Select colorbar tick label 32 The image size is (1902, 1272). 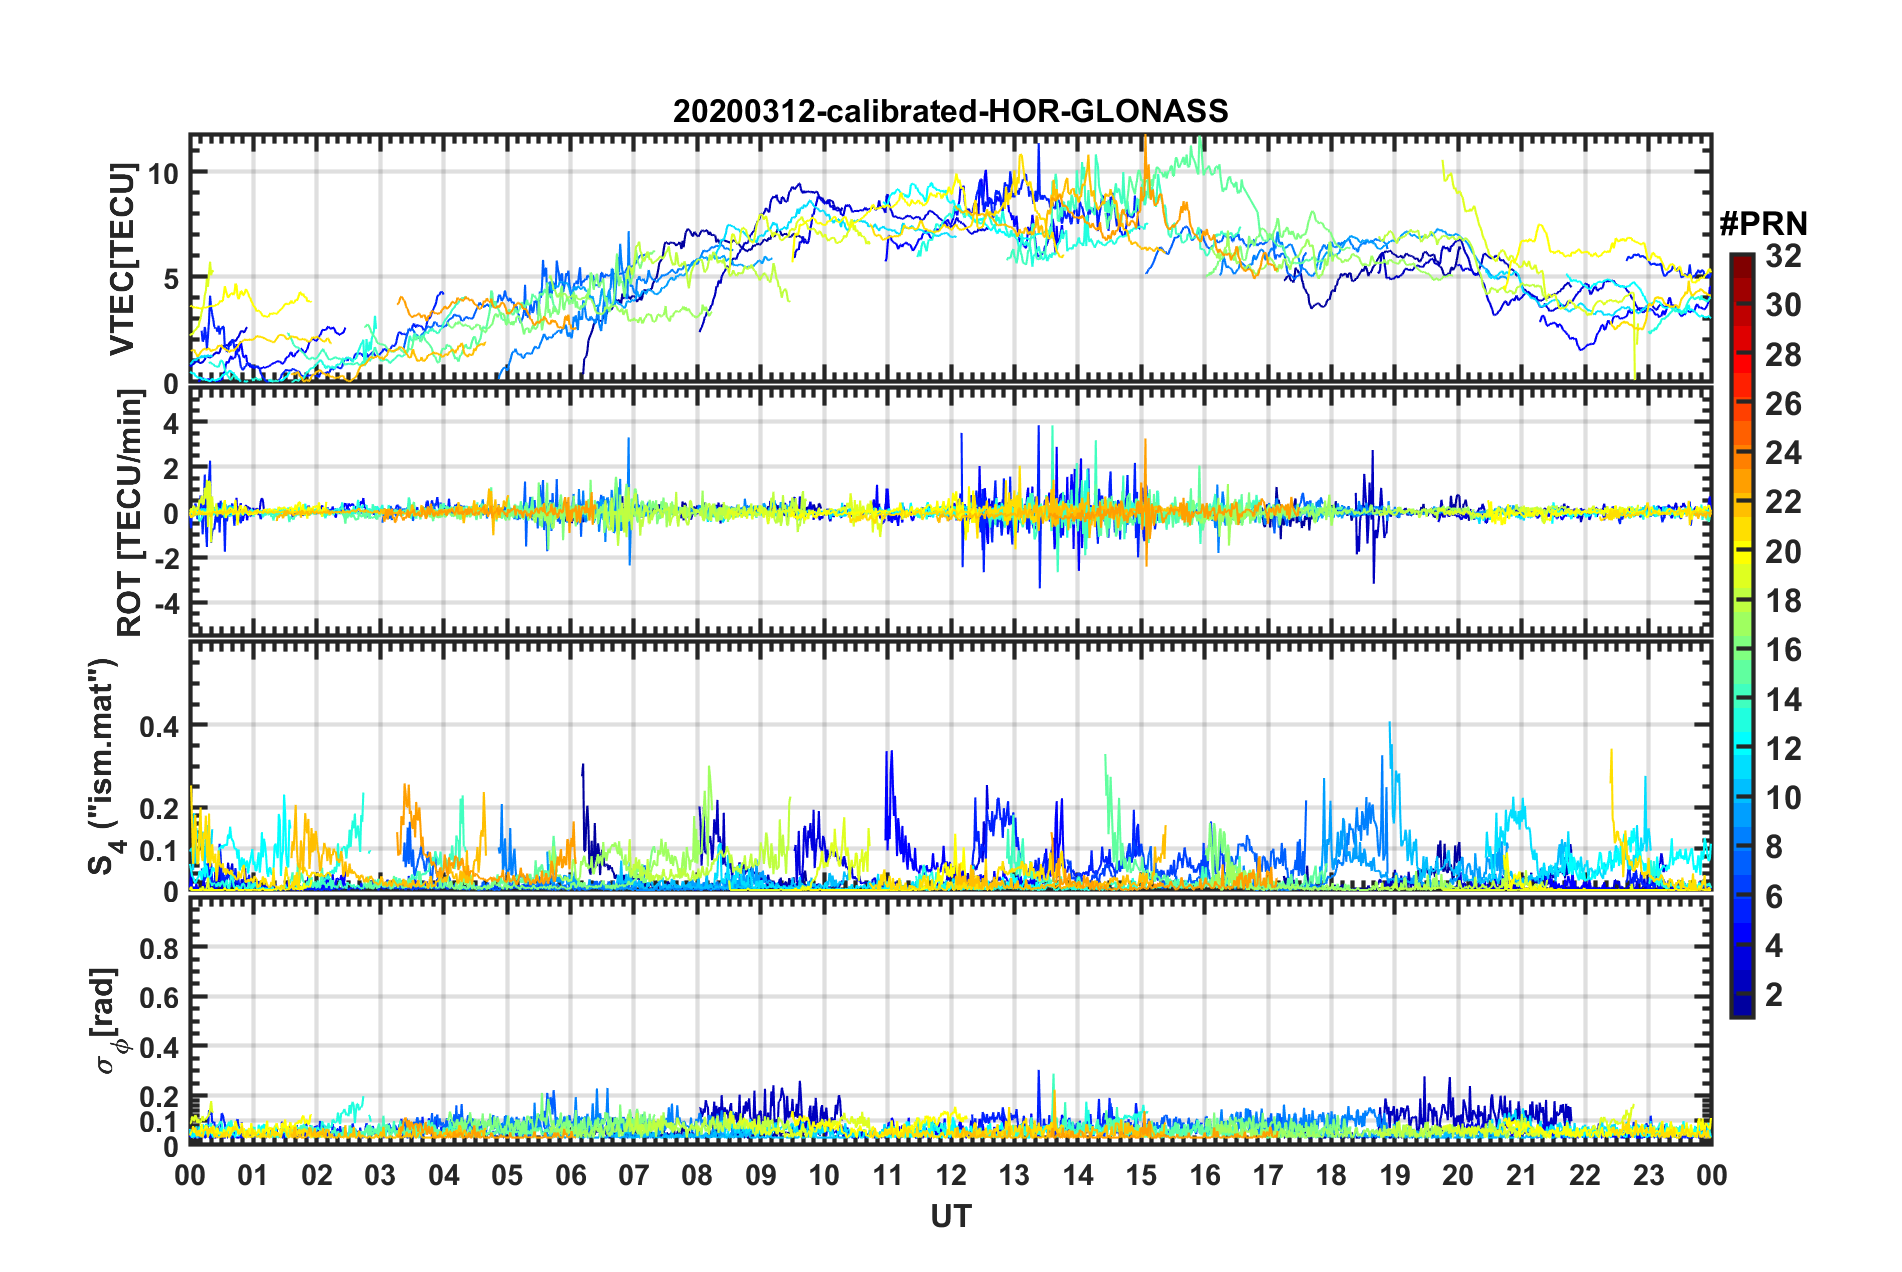click(1783, 256)
